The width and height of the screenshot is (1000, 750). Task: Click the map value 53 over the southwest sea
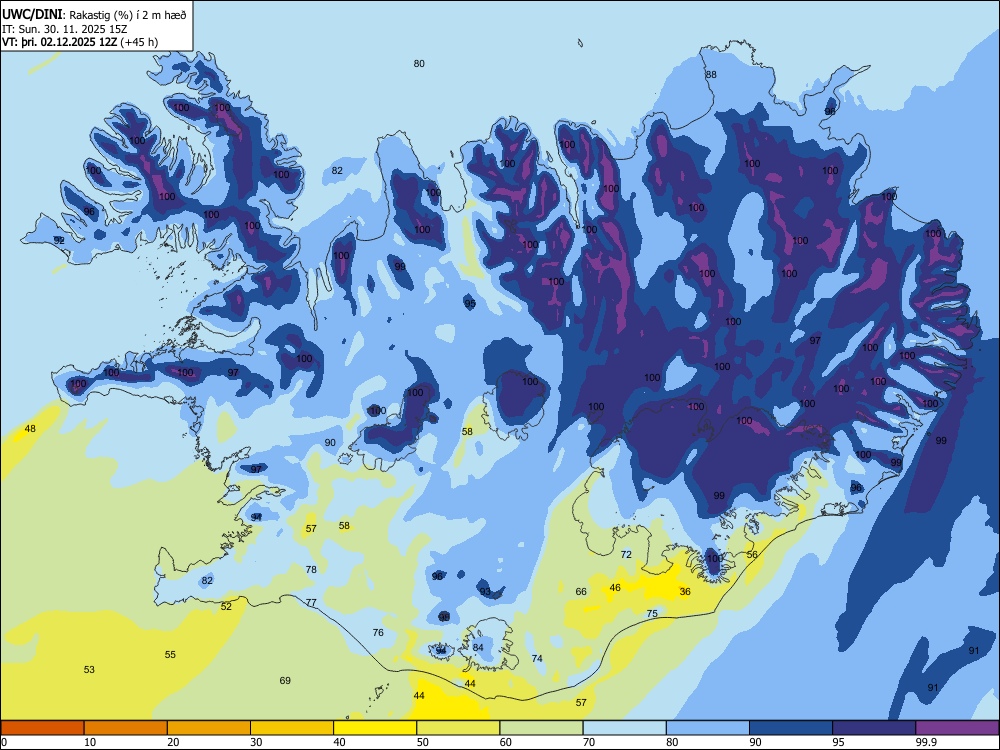[89, 670]
